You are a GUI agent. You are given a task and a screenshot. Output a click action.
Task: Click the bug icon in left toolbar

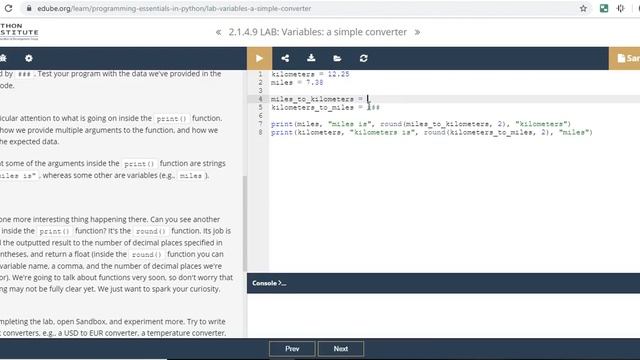click(3, 58)
